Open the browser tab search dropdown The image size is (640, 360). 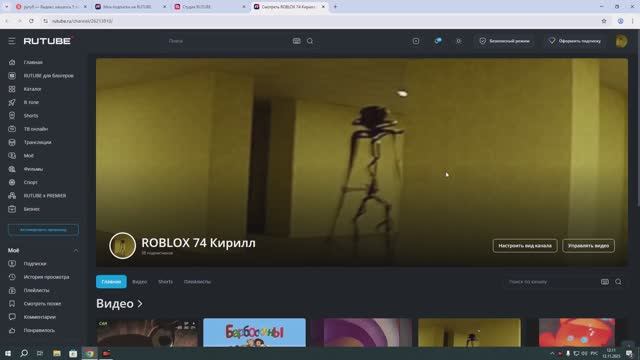(x=6, y=7)
